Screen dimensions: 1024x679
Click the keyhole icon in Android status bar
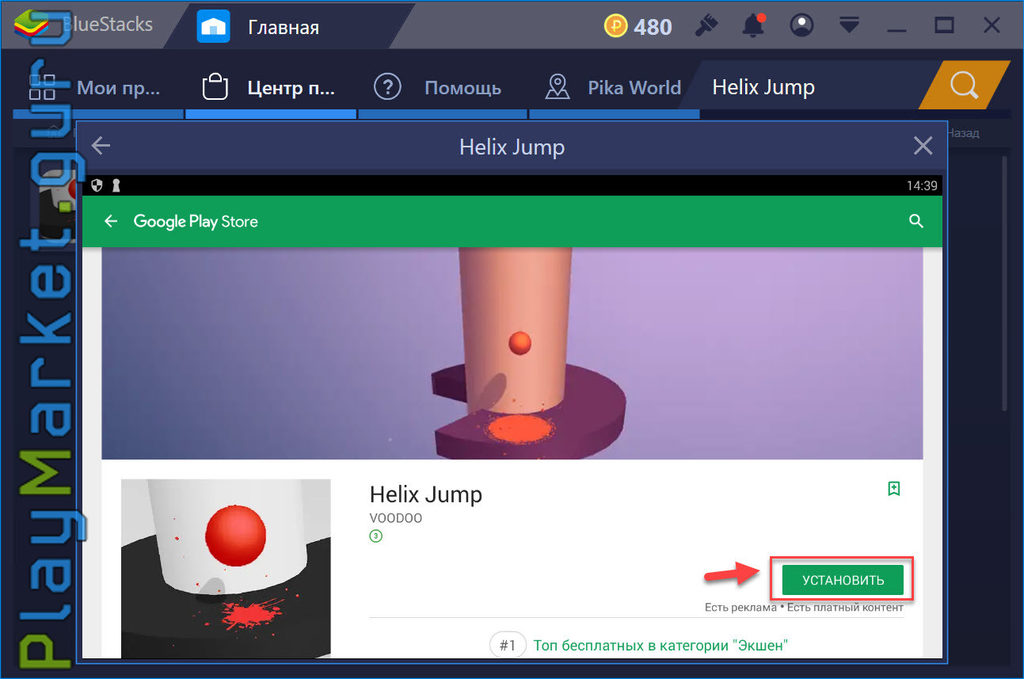tap(116, 185)
